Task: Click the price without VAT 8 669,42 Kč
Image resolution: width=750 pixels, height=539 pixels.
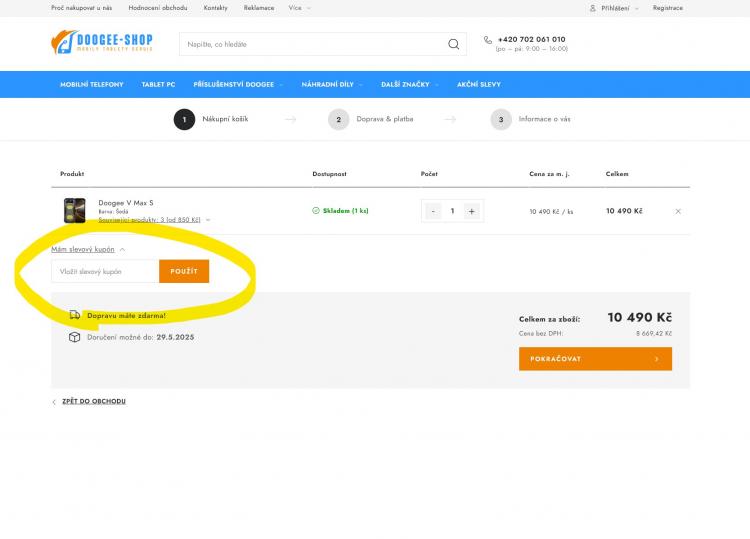Action: (x=654, y=333)
